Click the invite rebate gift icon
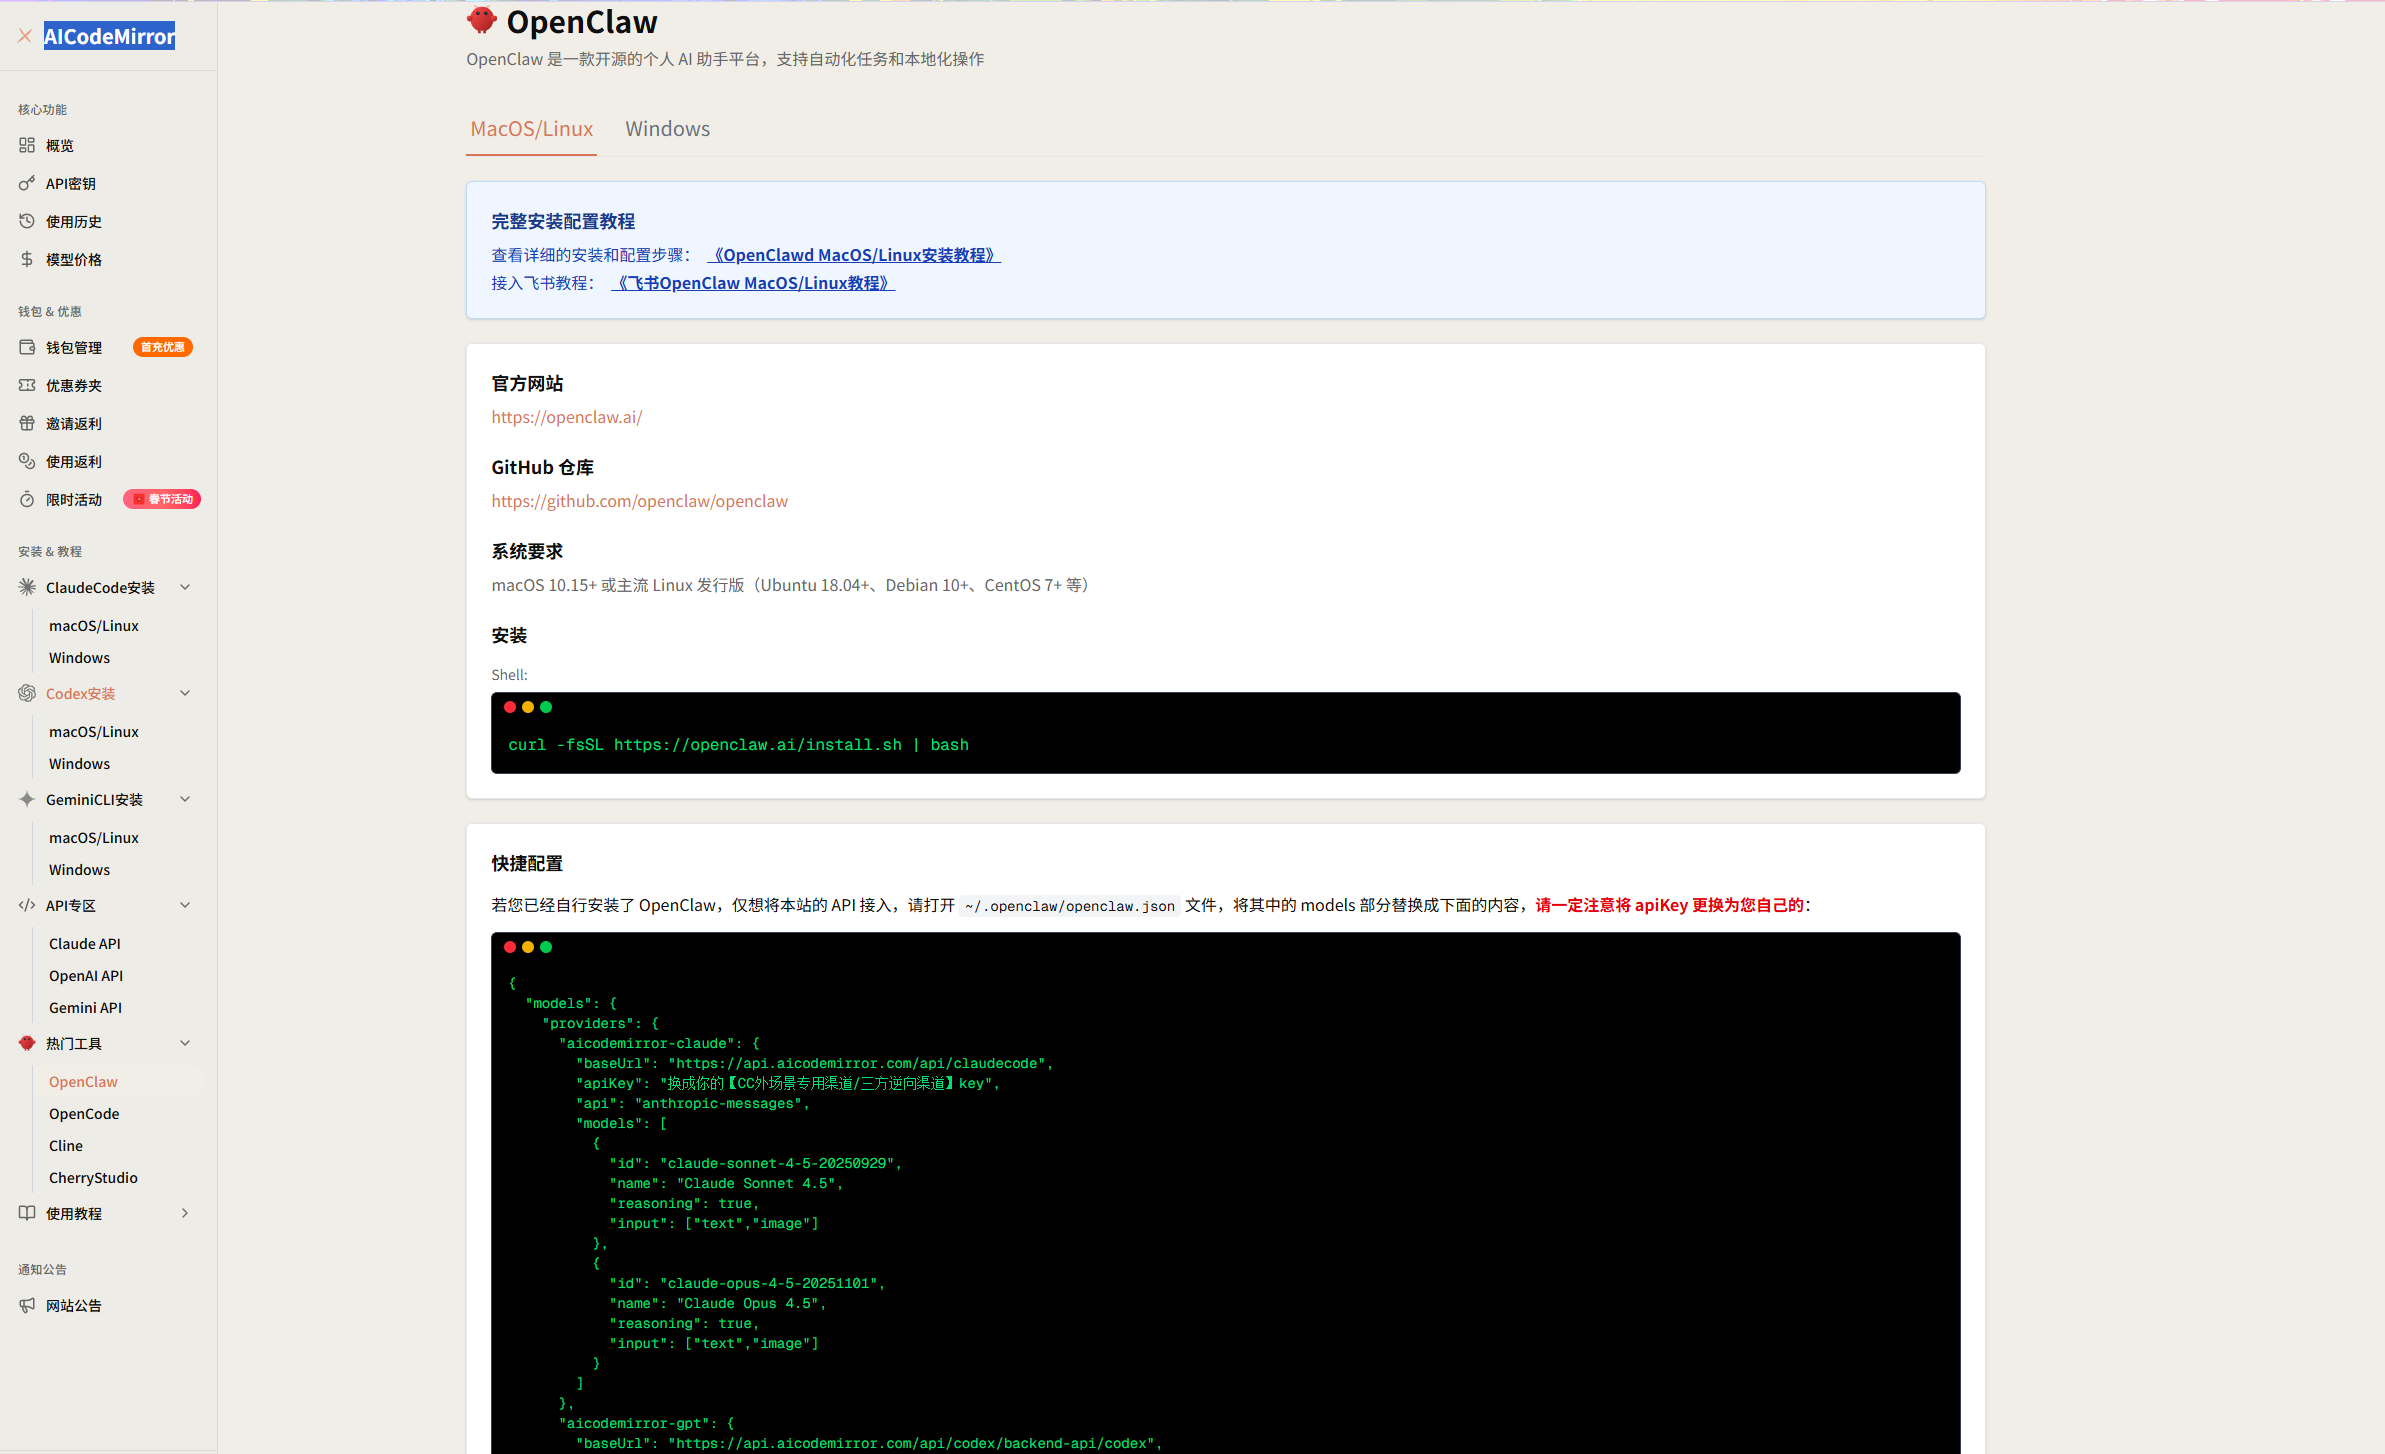2385x1454 pixels. pyautogui.click(x=27, y=423)
